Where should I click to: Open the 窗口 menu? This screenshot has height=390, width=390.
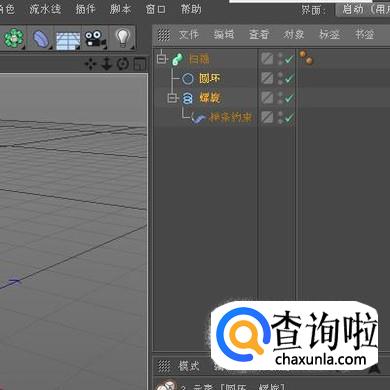(x=155, y=9)
